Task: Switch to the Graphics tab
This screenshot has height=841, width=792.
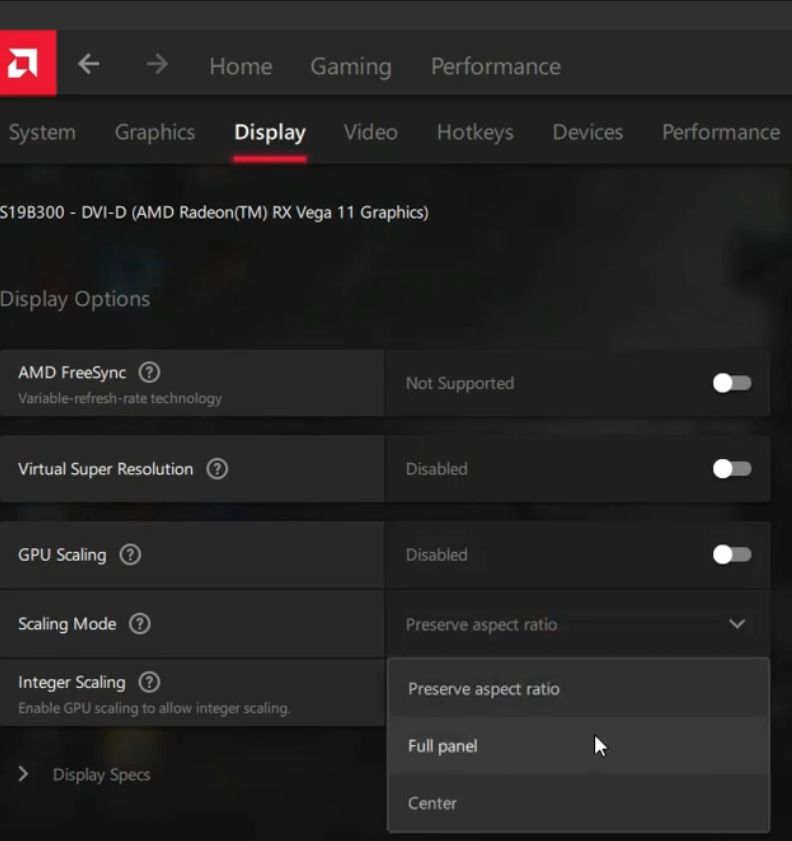Action: pyautogui.click(x=155, y=132)
